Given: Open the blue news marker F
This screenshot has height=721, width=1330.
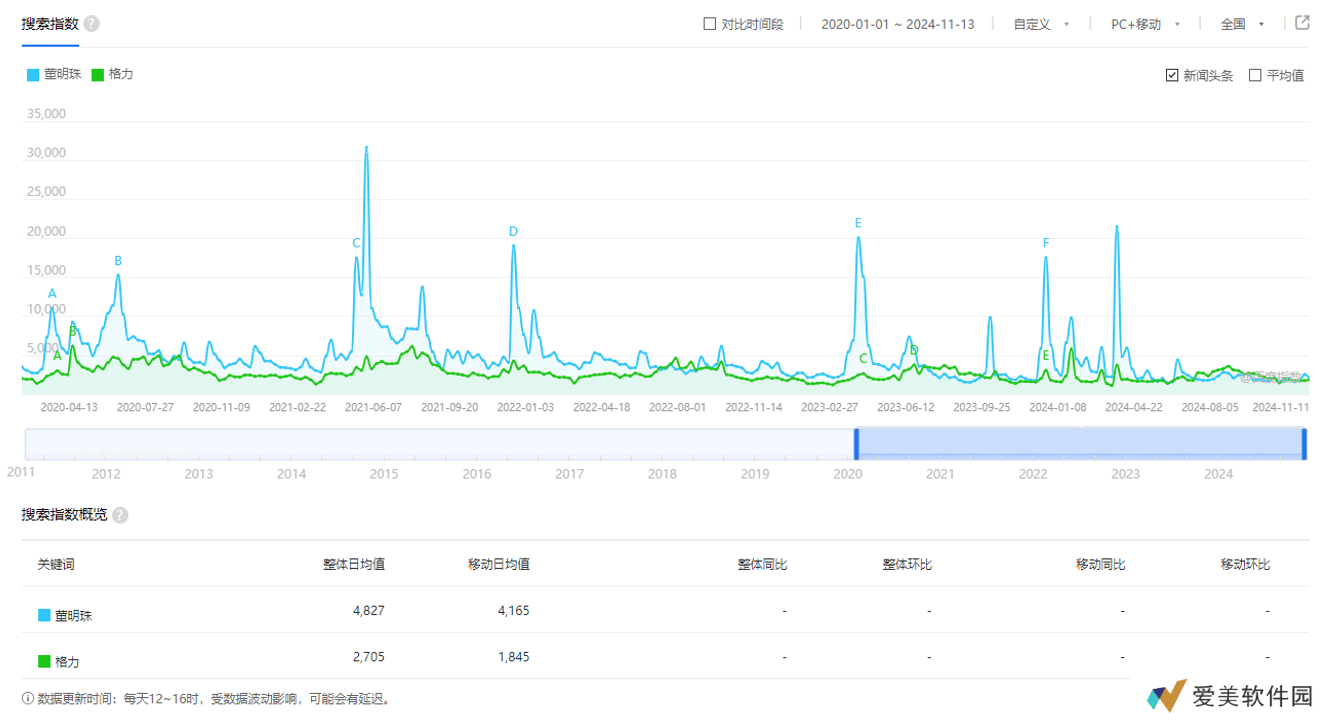Looking at the screenshot, I should pos(1046,243).
